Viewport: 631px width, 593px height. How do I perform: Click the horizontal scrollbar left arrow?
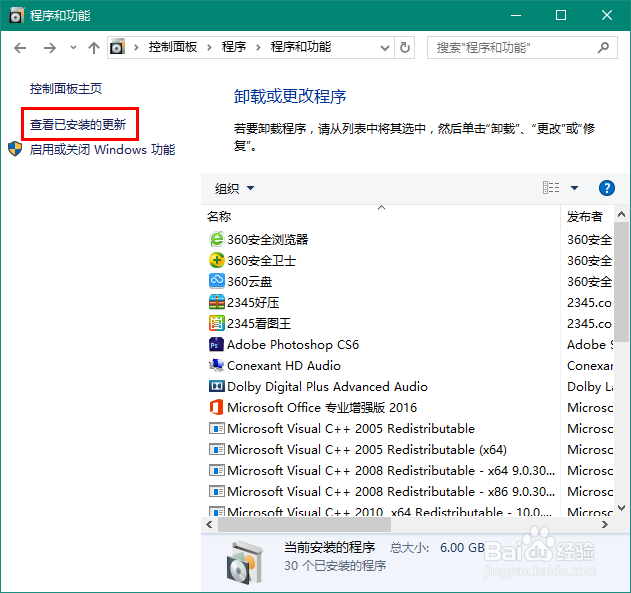pyautogui.click(x=209, y=525)
